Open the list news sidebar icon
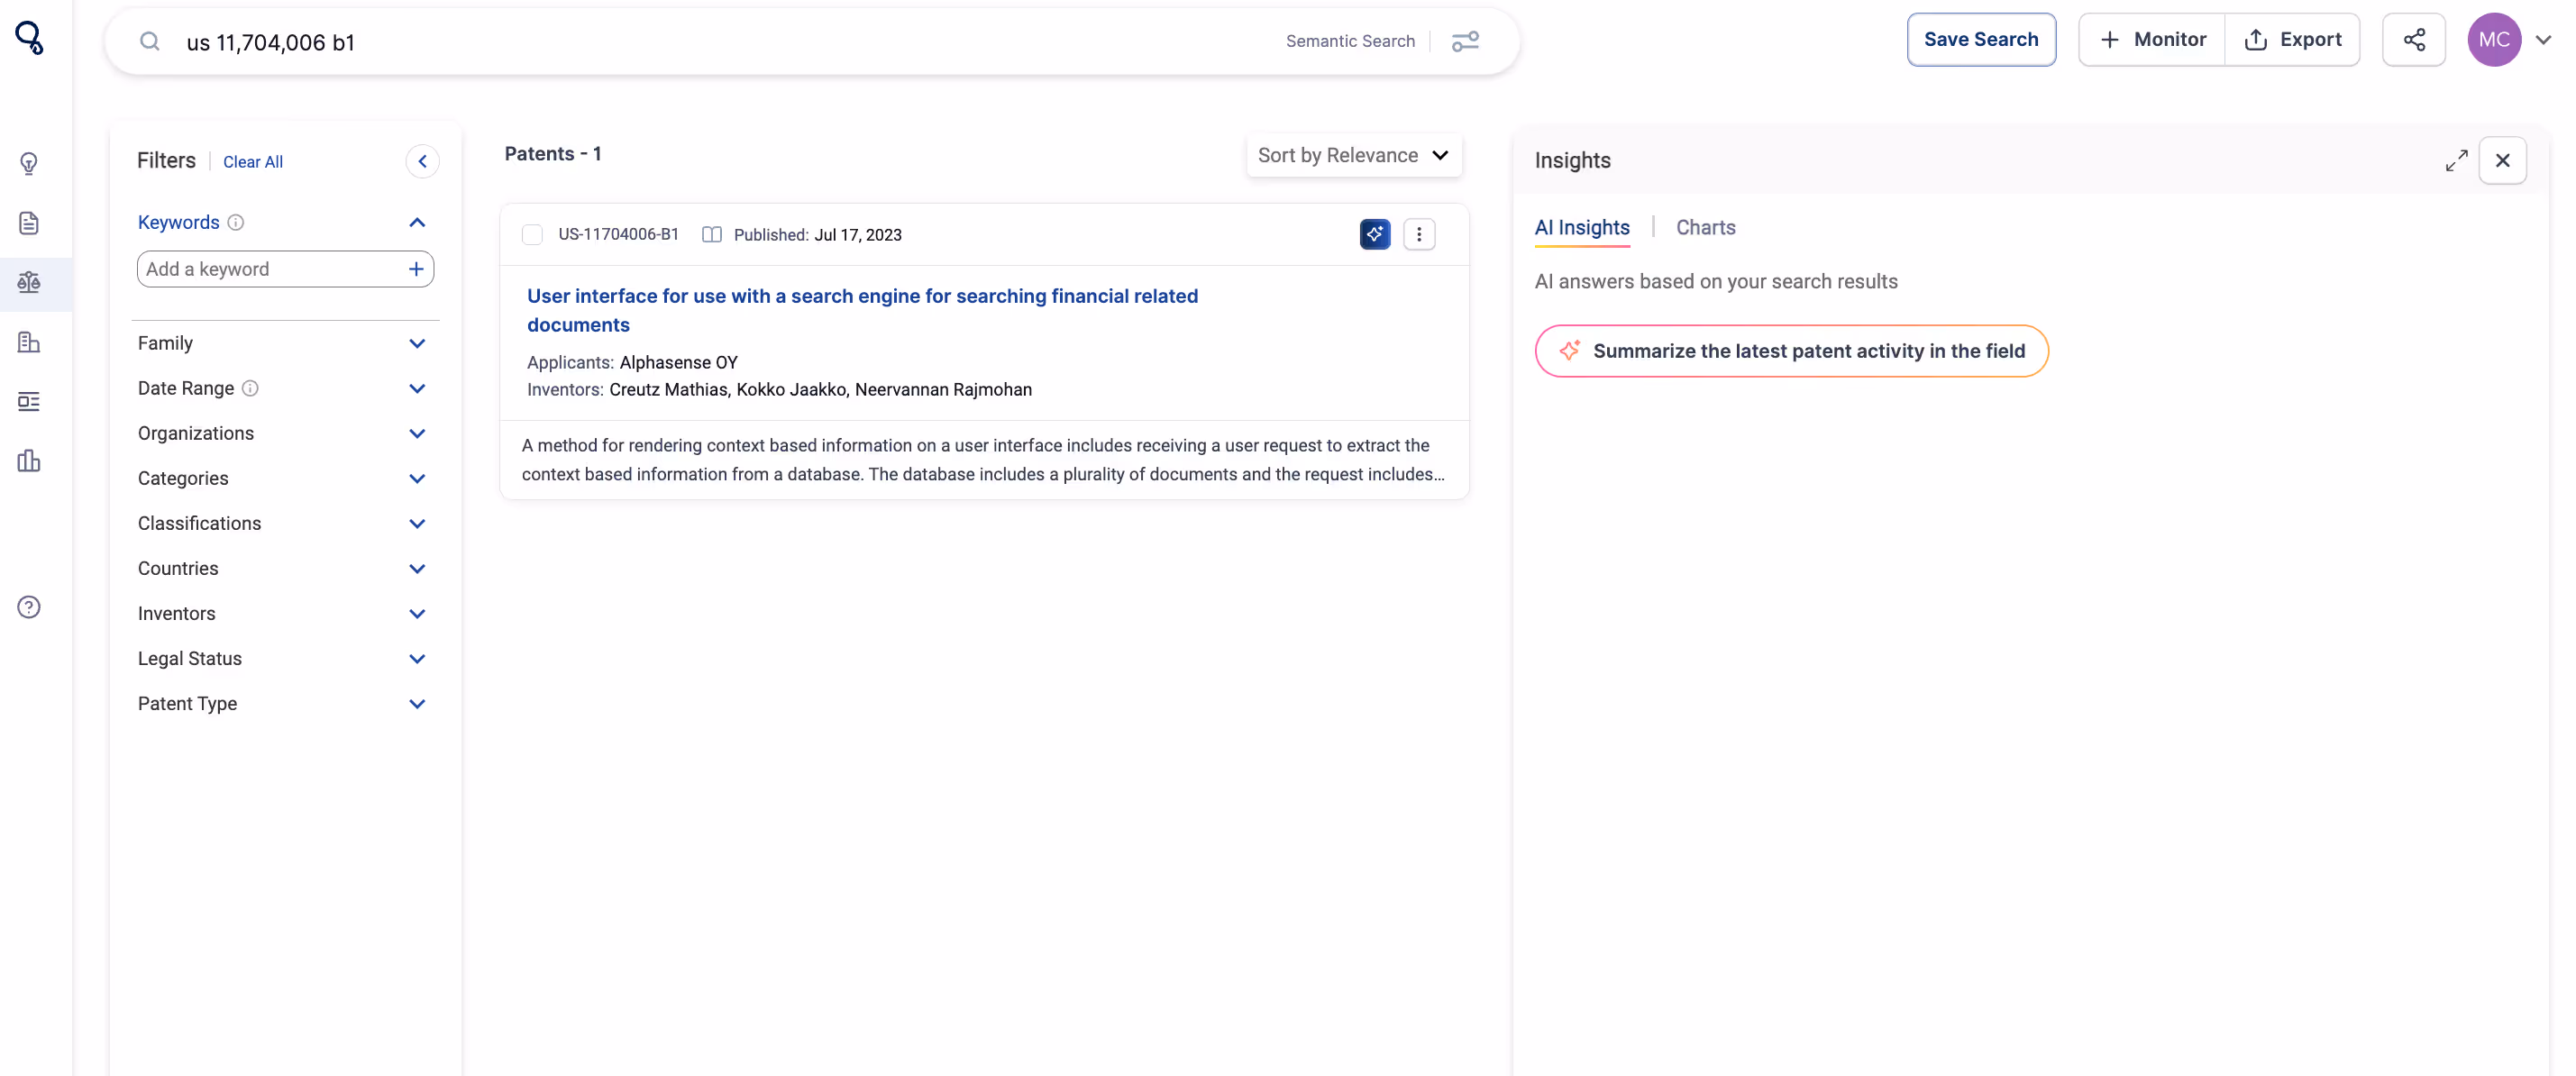Viewport: 2576px width, 1076px height. (x=29, y=402)
